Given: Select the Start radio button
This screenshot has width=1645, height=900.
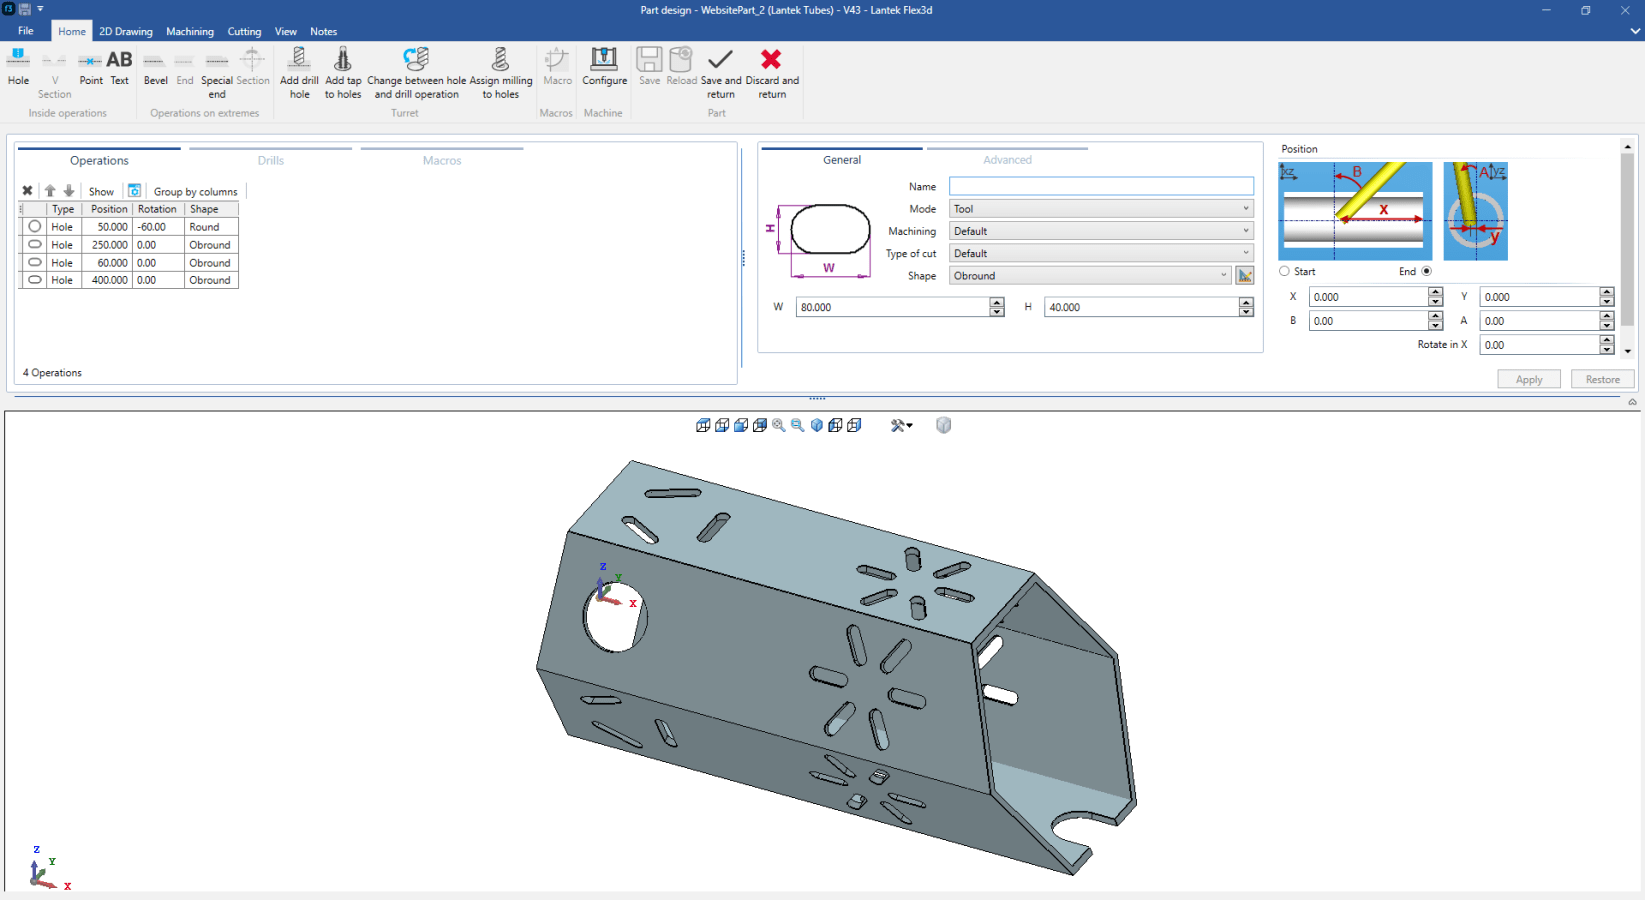Looking at the screenshot, I should pos(1285,272).
